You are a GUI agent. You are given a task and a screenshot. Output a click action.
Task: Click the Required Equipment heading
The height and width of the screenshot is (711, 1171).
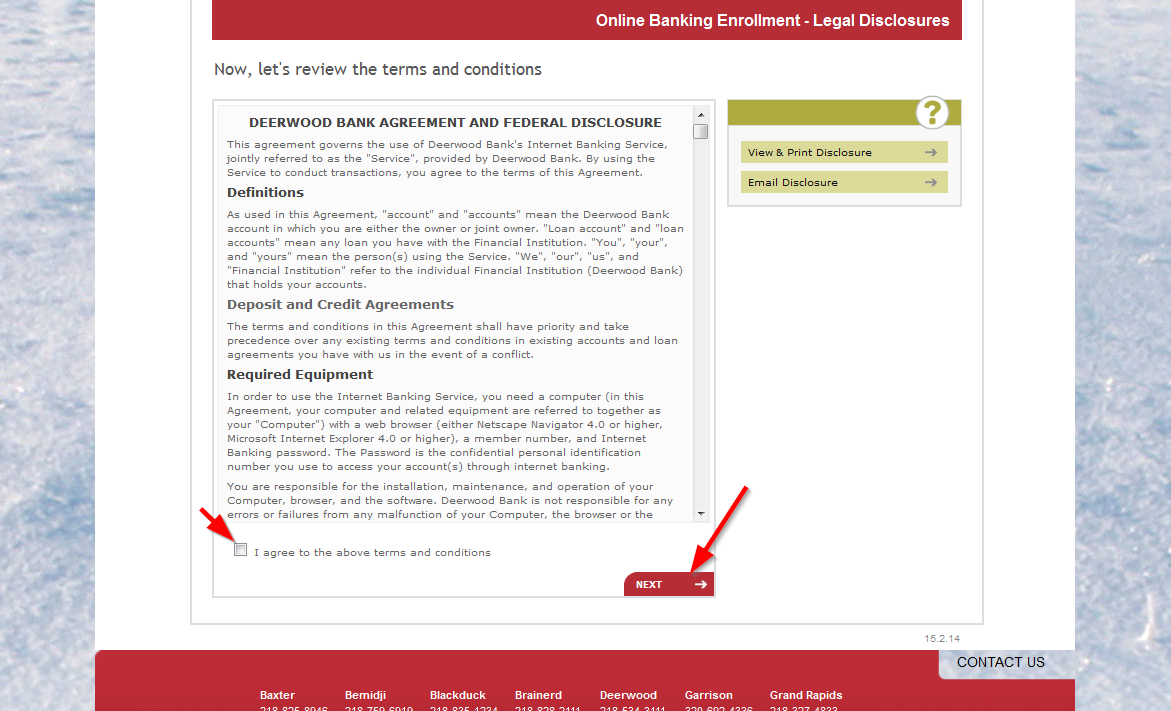point(300,375)
